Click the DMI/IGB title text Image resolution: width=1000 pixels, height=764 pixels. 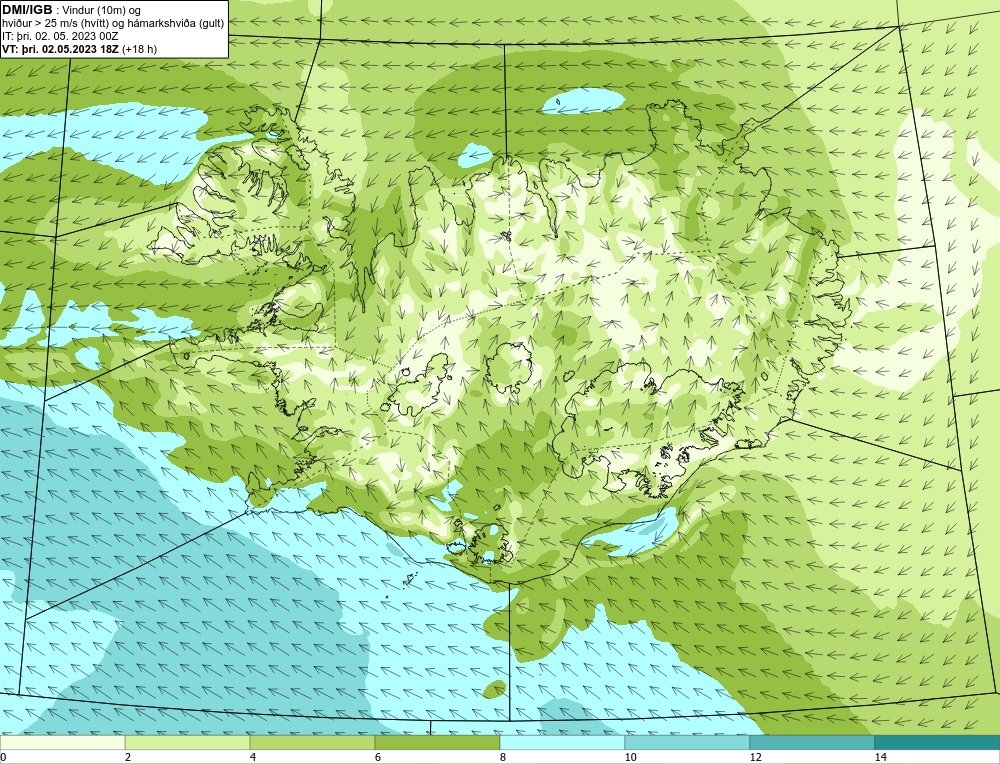[x=27, y=10]
